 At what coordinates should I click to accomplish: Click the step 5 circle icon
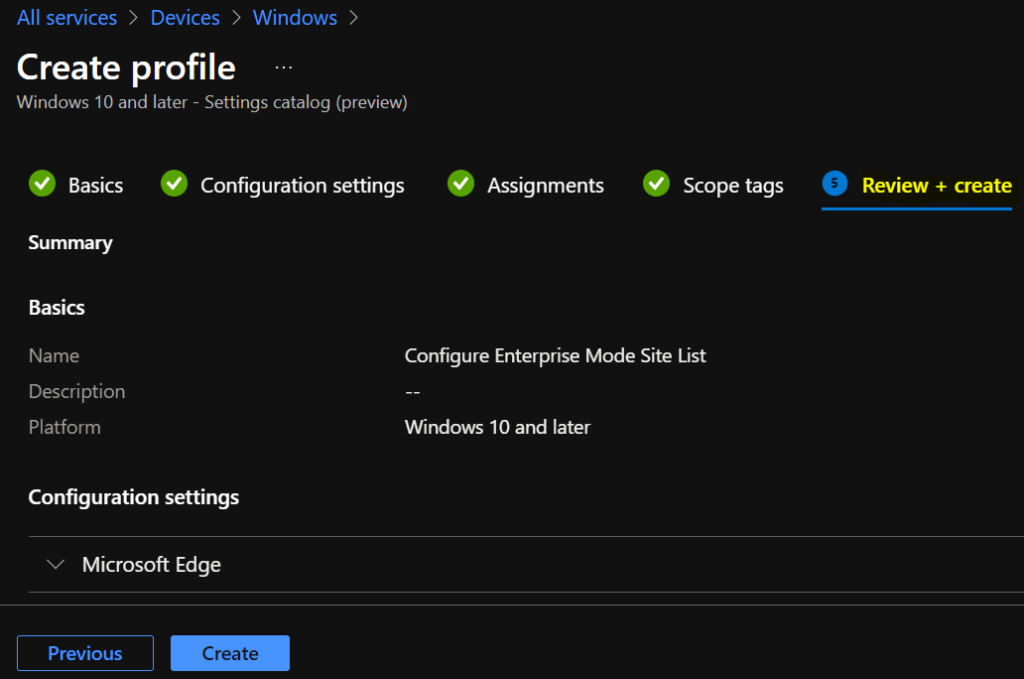835,183
